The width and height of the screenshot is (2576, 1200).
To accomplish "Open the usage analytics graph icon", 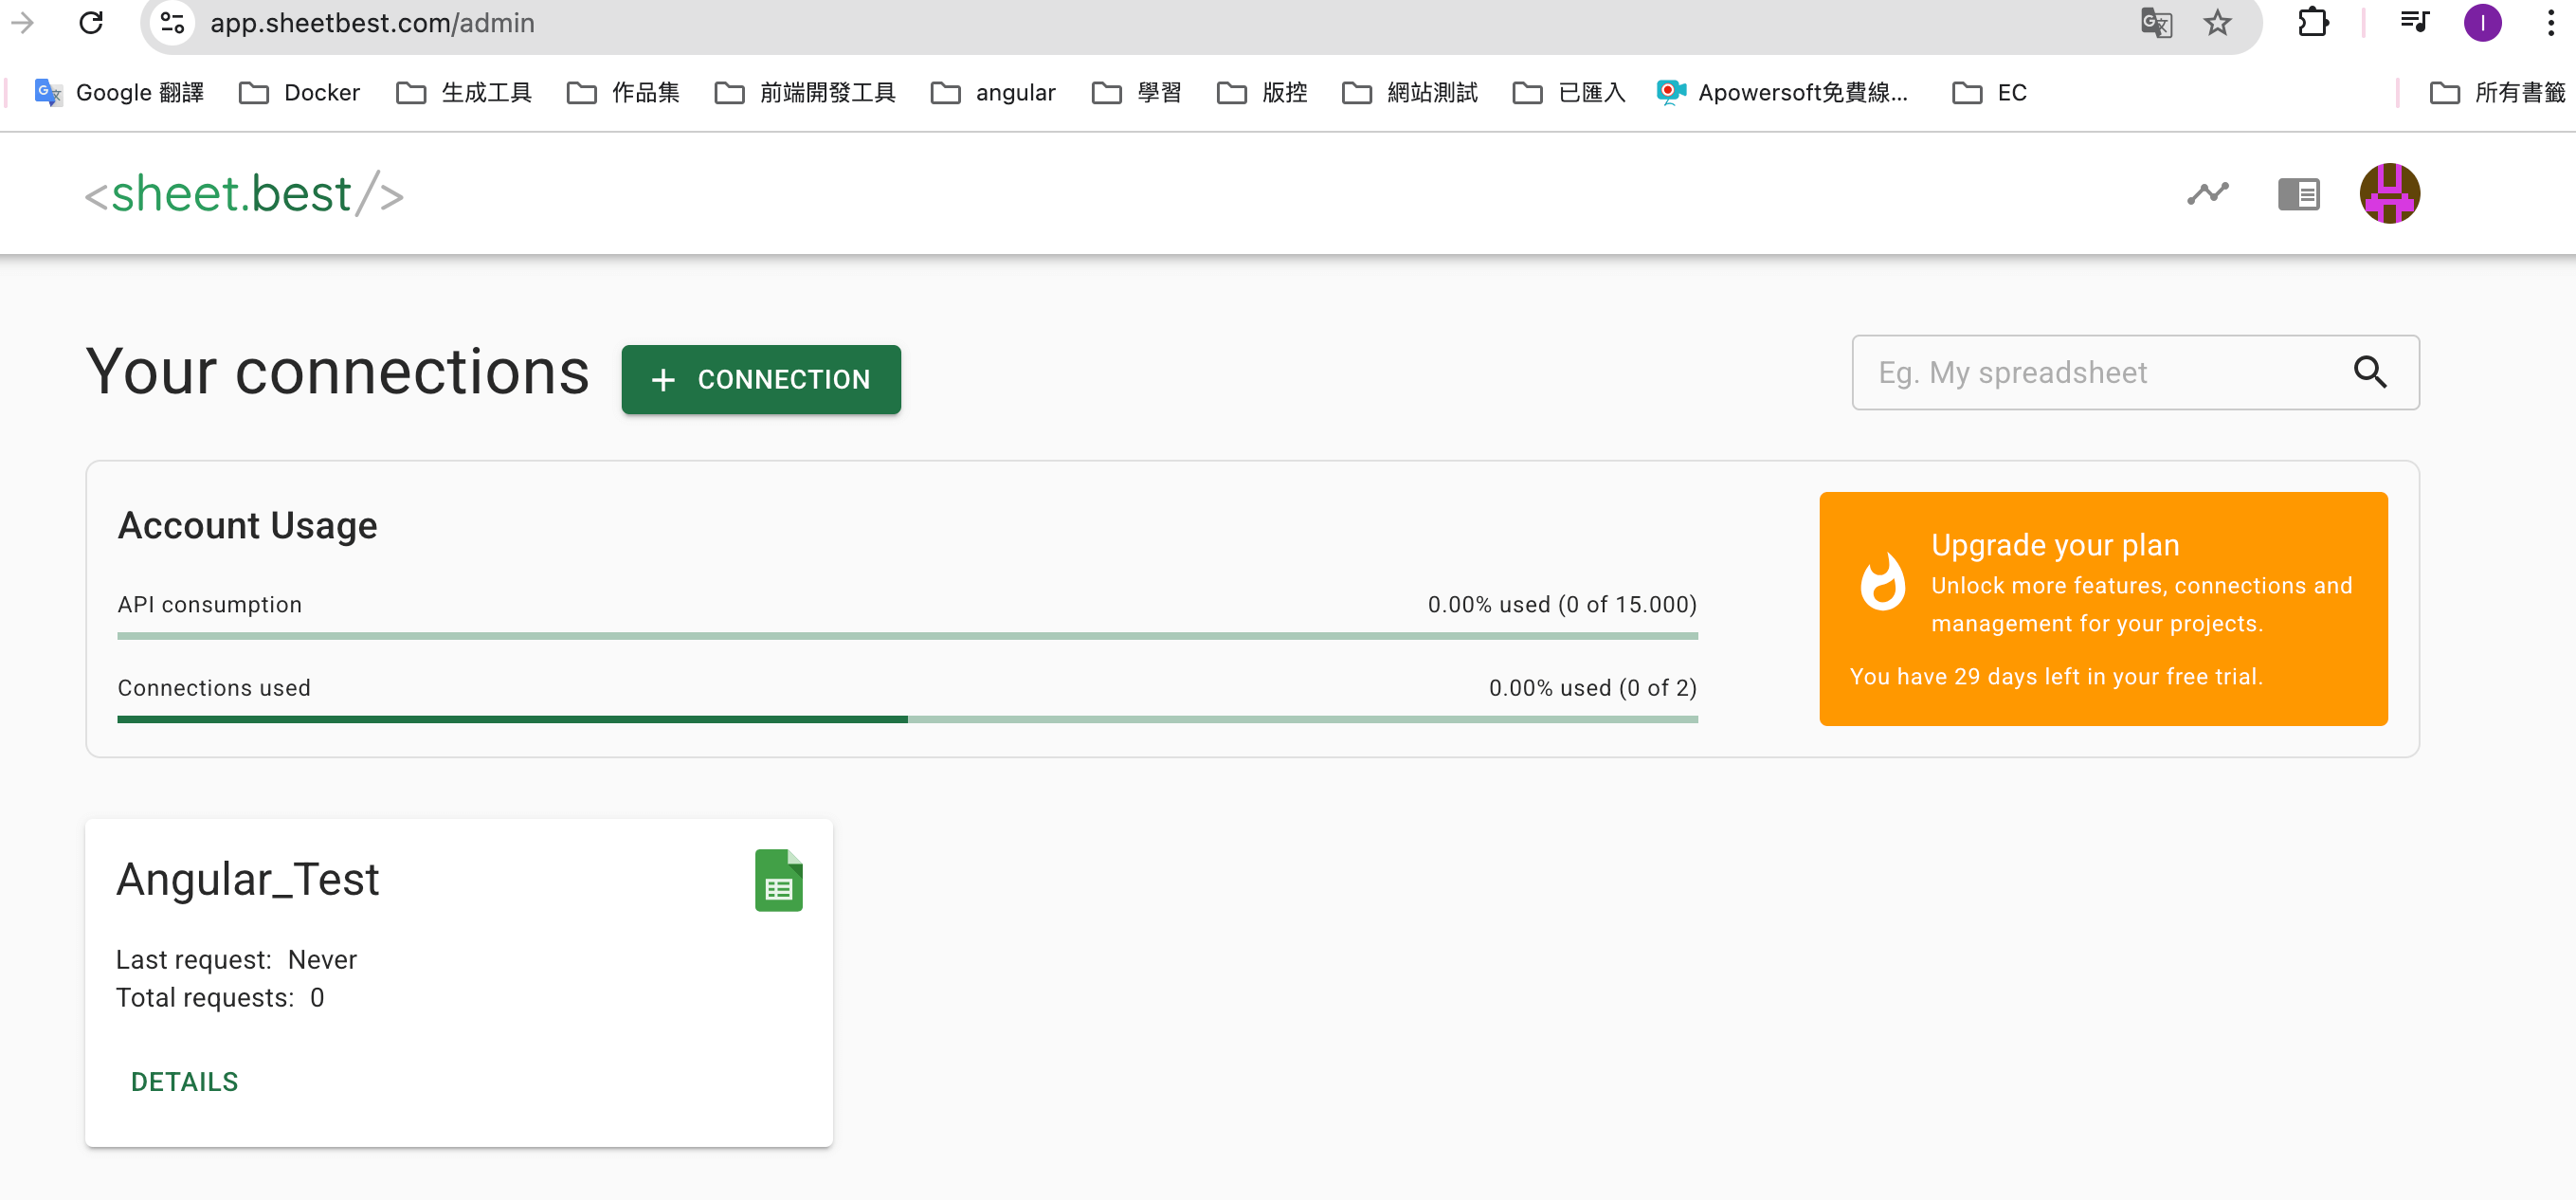I will tap(2207, 194).
